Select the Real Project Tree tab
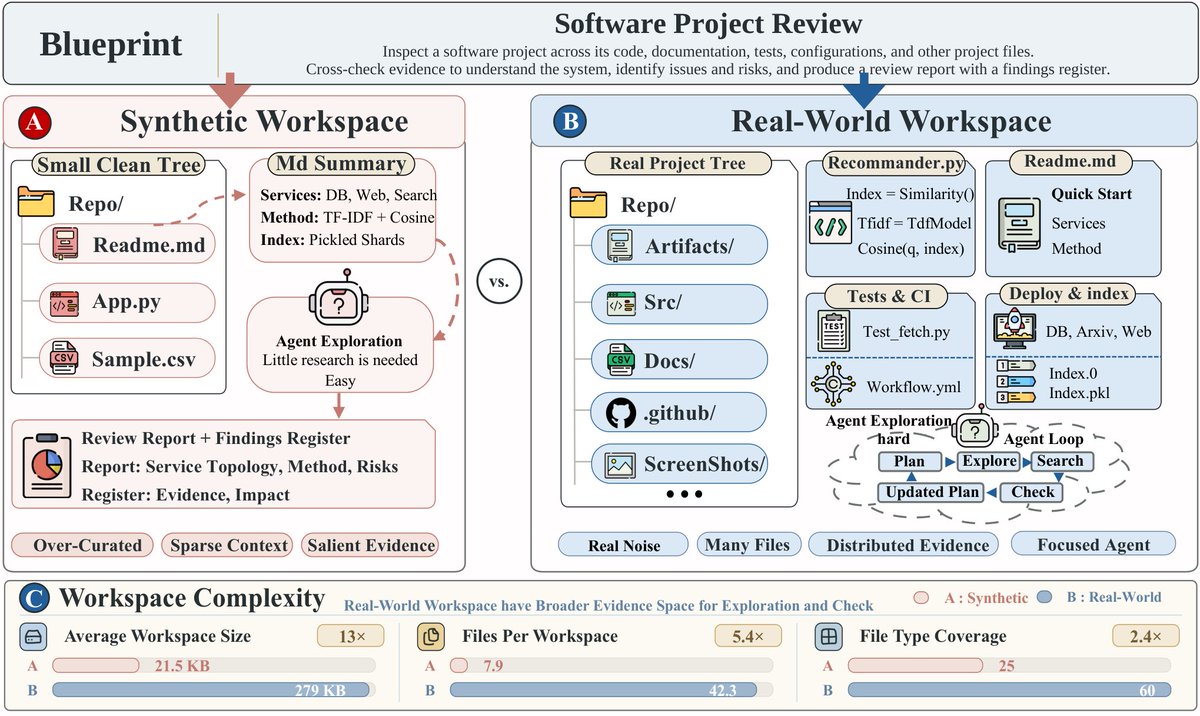Viewport: 1200px width, 716px height. (x=679, y=164)
